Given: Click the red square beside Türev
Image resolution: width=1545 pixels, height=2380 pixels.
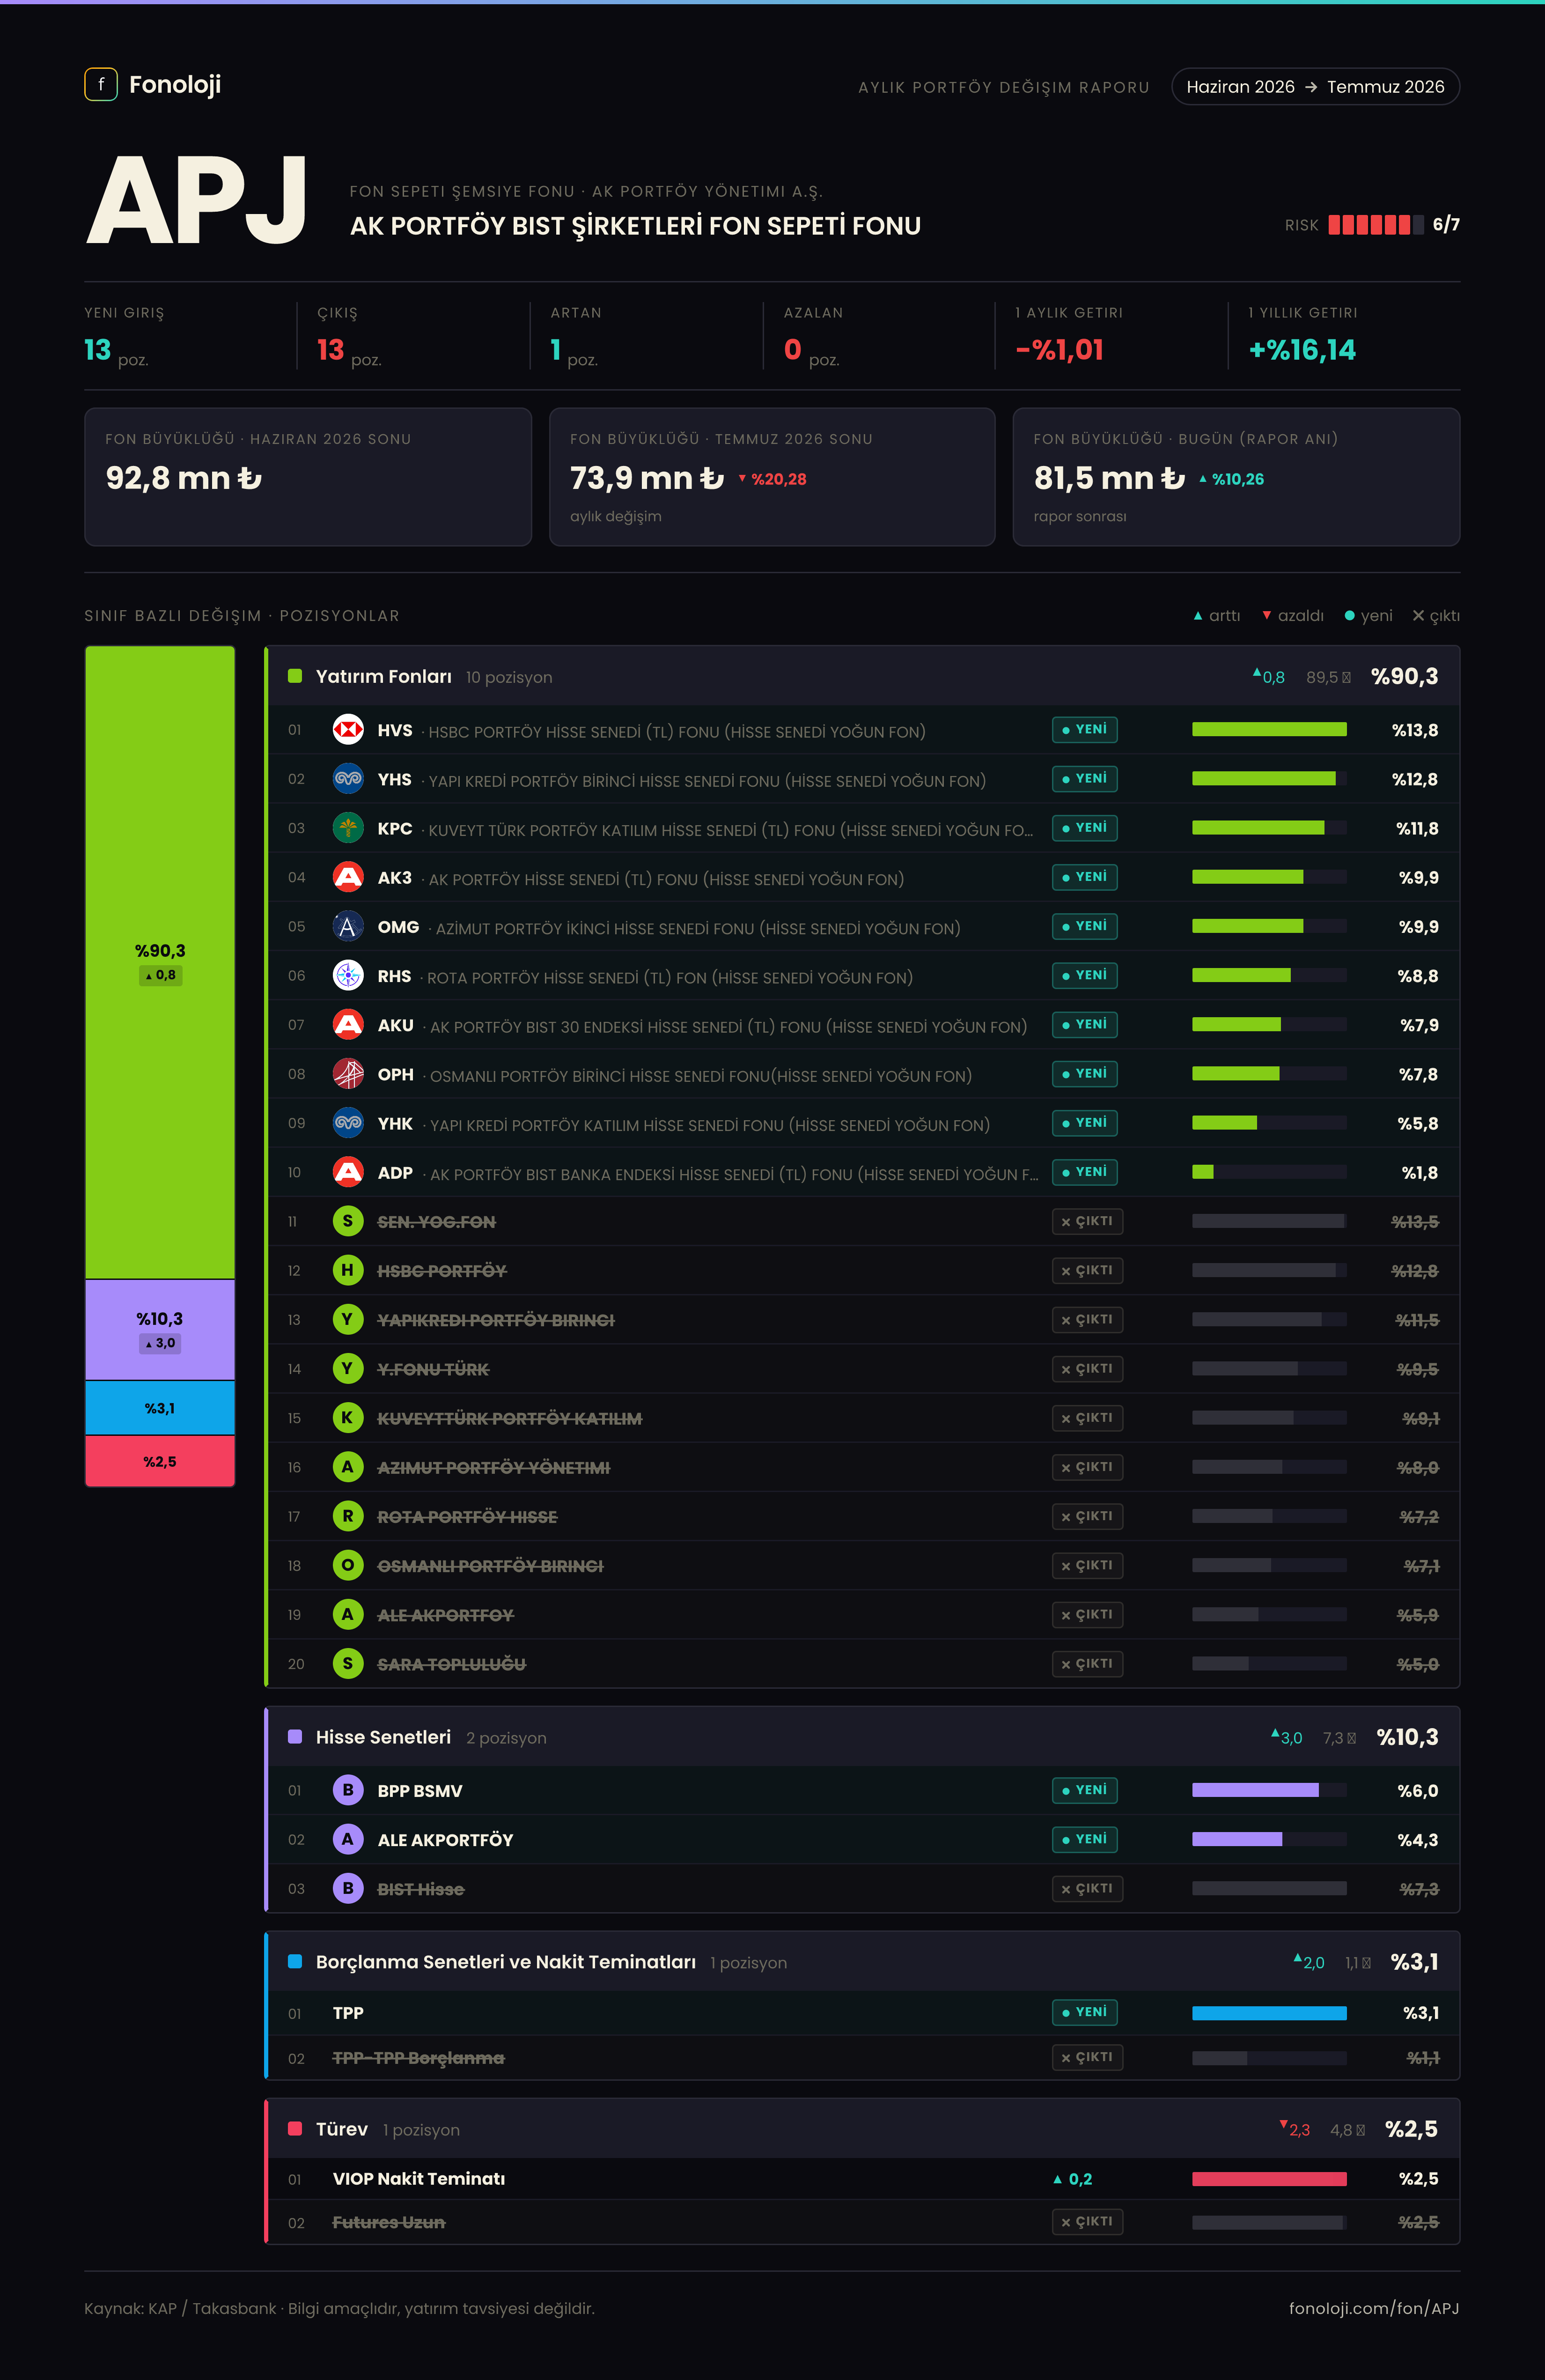Looking at the screenshot, I should 295,2129.
